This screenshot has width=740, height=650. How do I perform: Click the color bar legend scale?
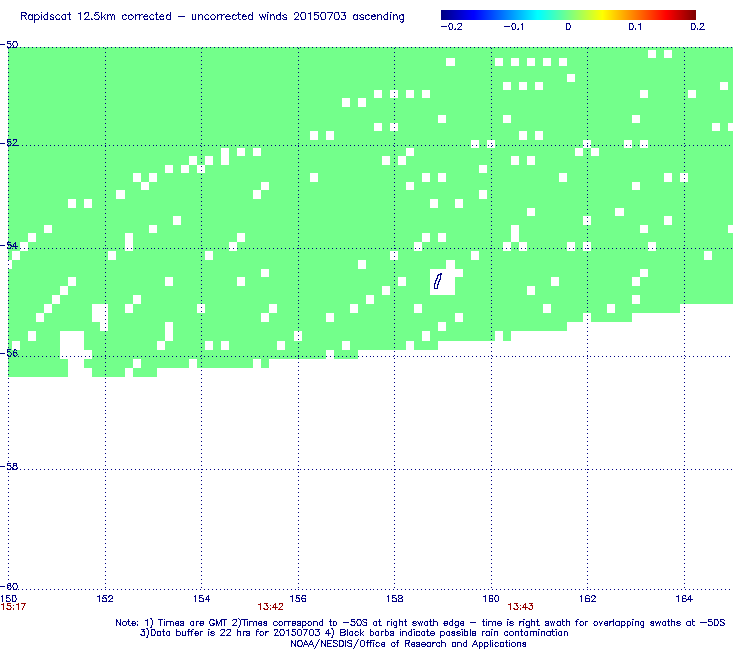[x=568, y=15]
